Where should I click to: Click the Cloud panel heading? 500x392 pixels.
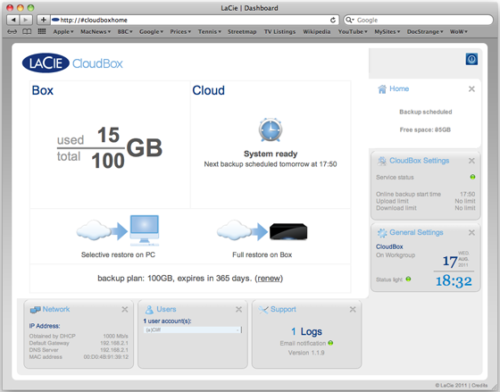(x=209, y=91)
